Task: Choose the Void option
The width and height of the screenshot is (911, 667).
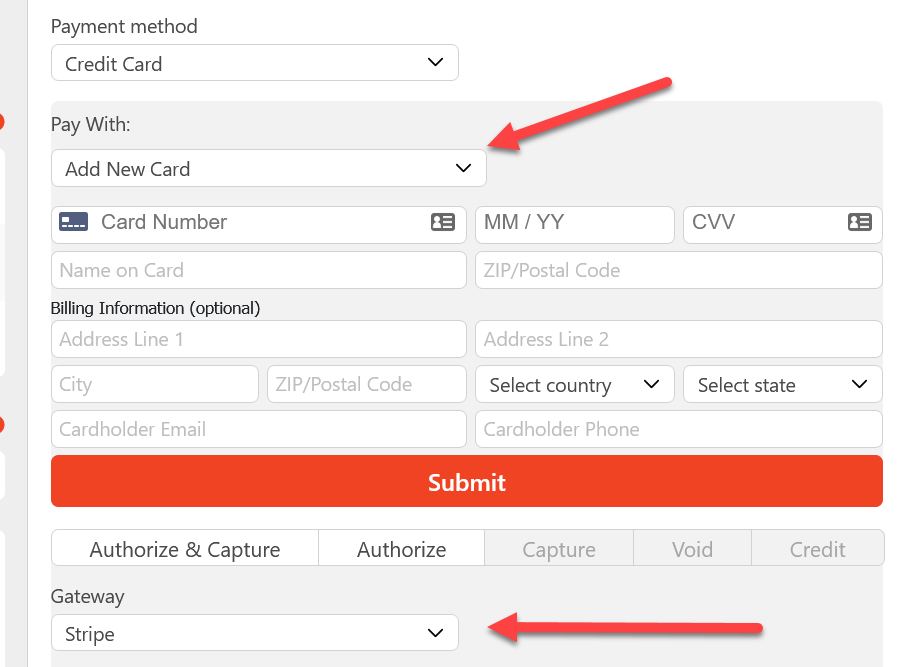Action: click(x=693, y=548)
